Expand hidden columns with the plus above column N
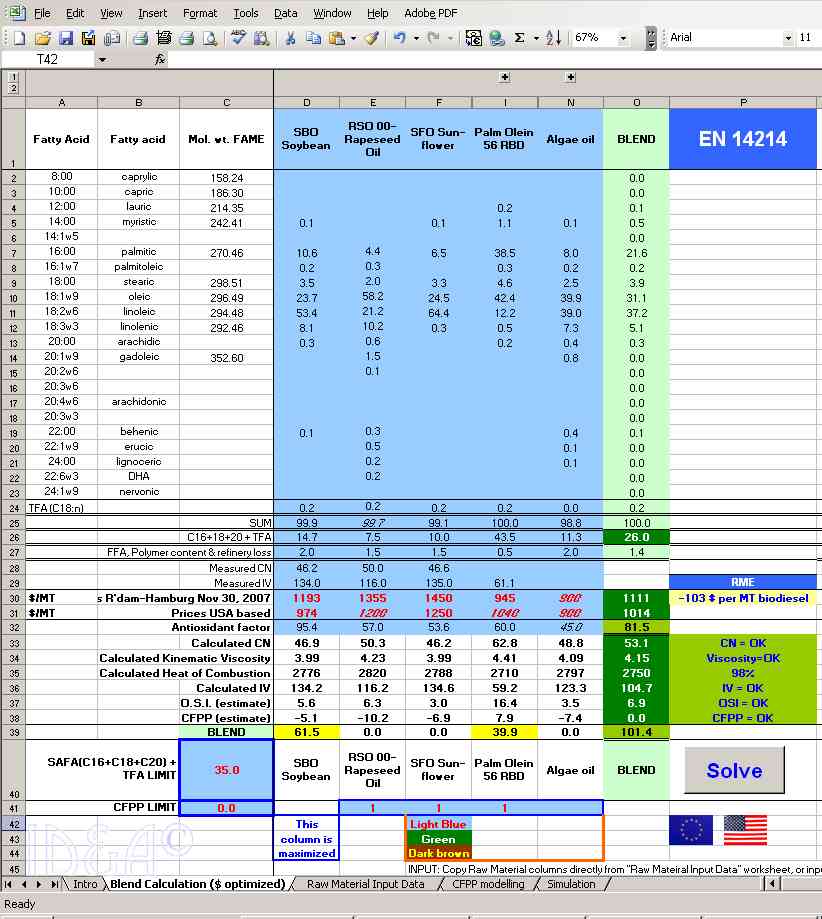Screen dimensions: 822x919 (x=570, y=77)
